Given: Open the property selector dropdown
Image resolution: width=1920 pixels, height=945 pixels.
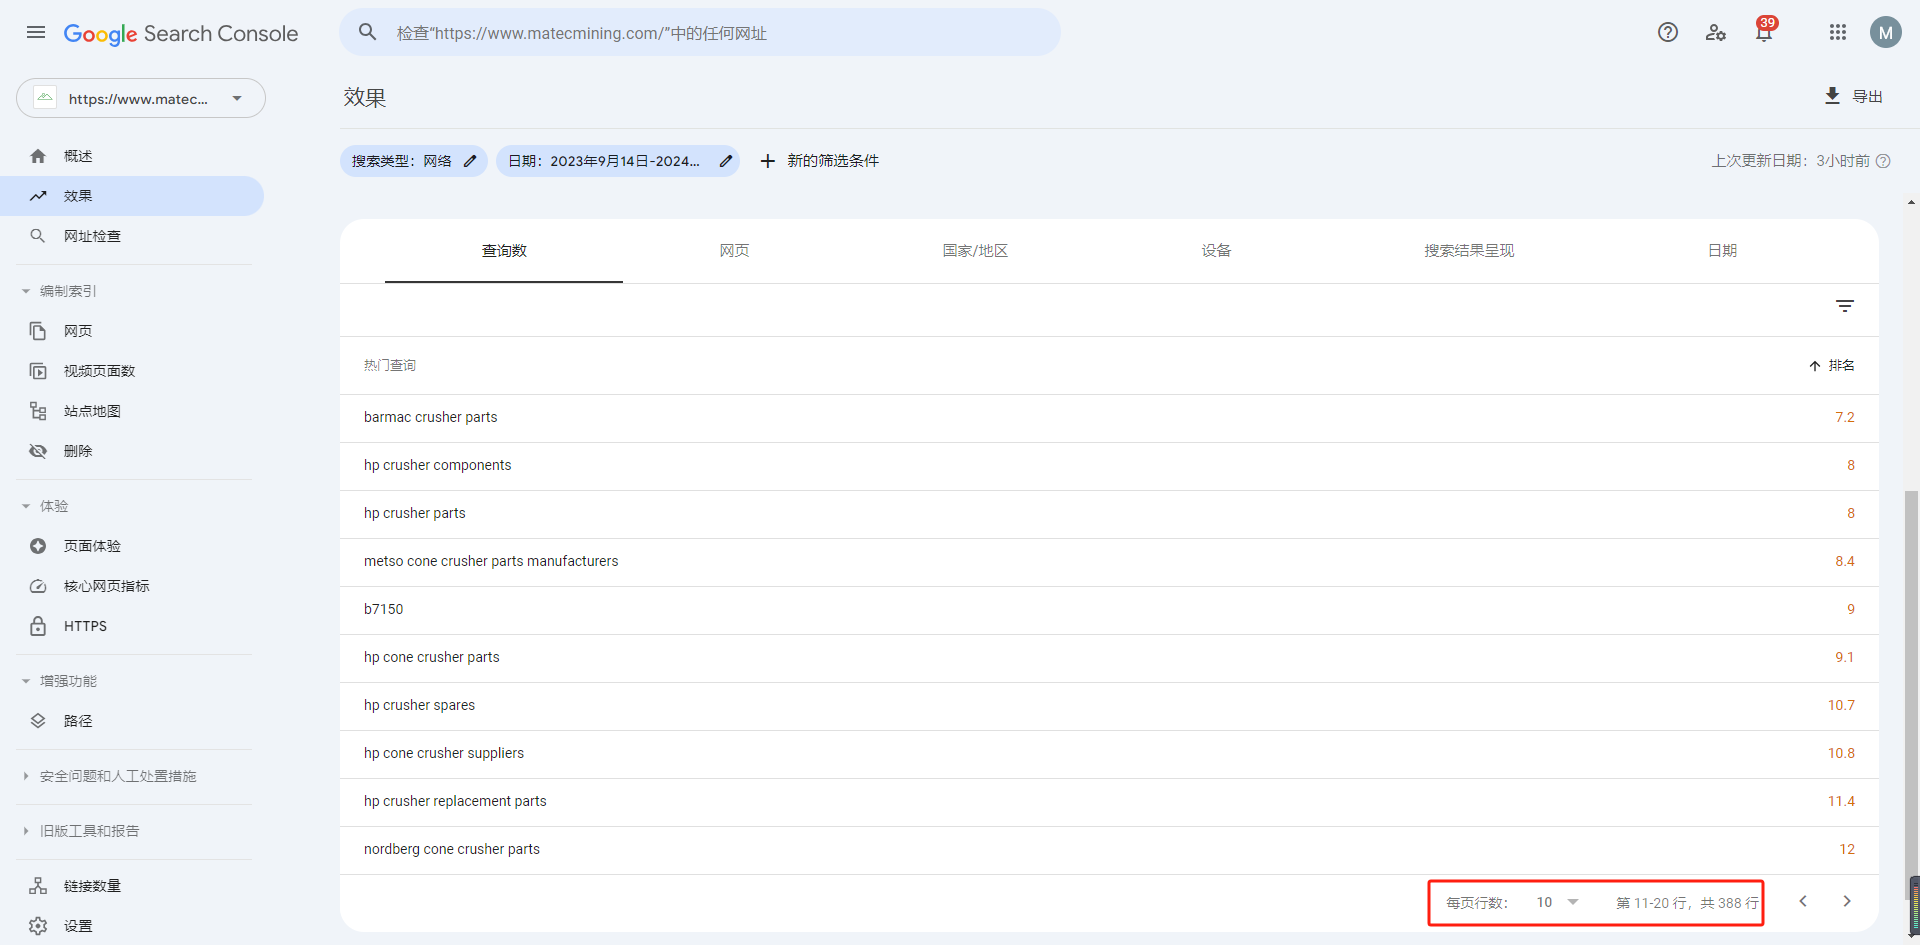Looking at the screenshot, I should pyautogui.click(x=141, y=98).
